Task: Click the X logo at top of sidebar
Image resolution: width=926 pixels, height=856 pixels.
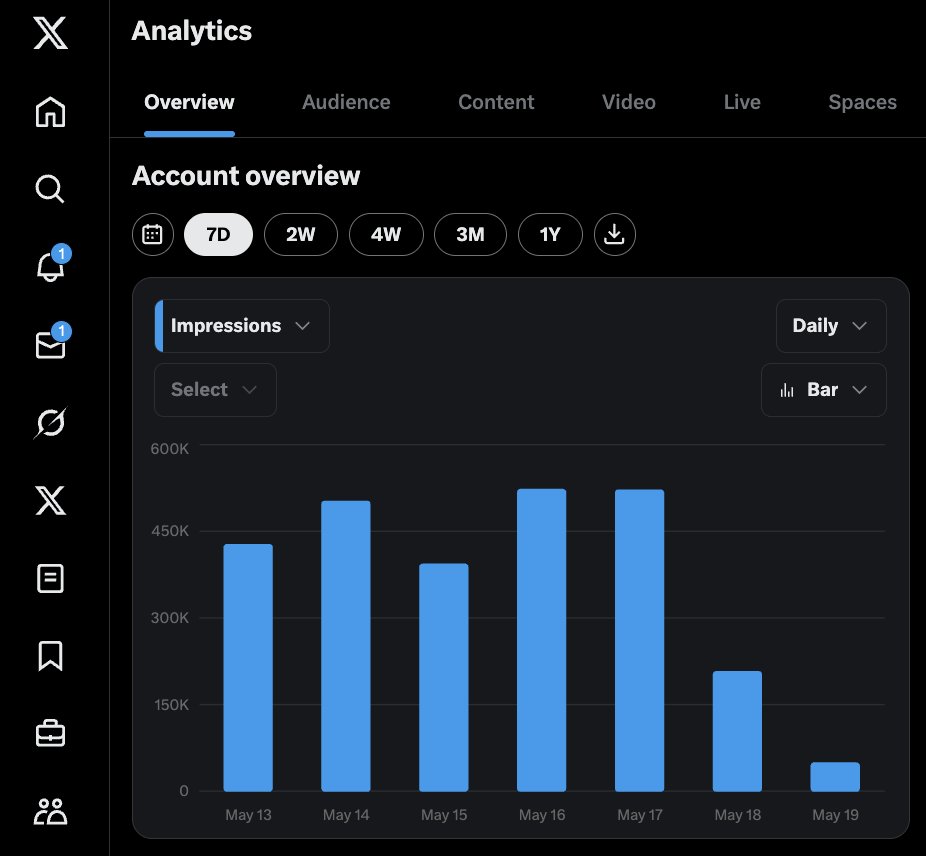Action: pyautogui.click(x=50, y=33)
